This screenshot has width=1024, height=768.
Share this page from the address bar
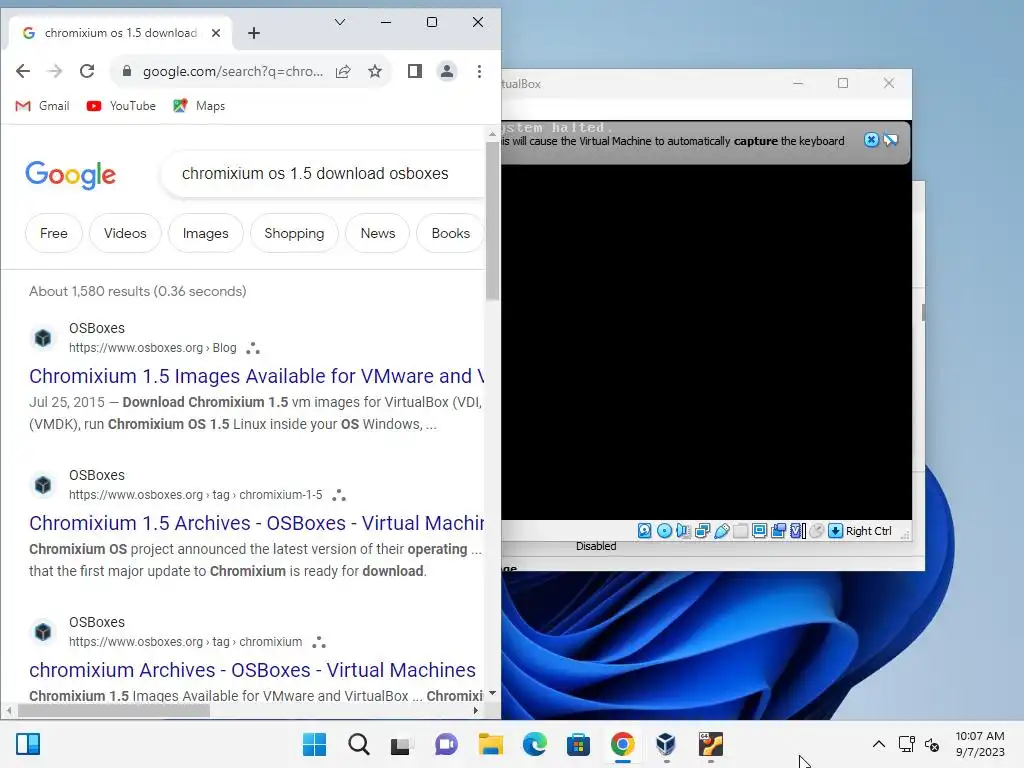click(x=344, y=71)
